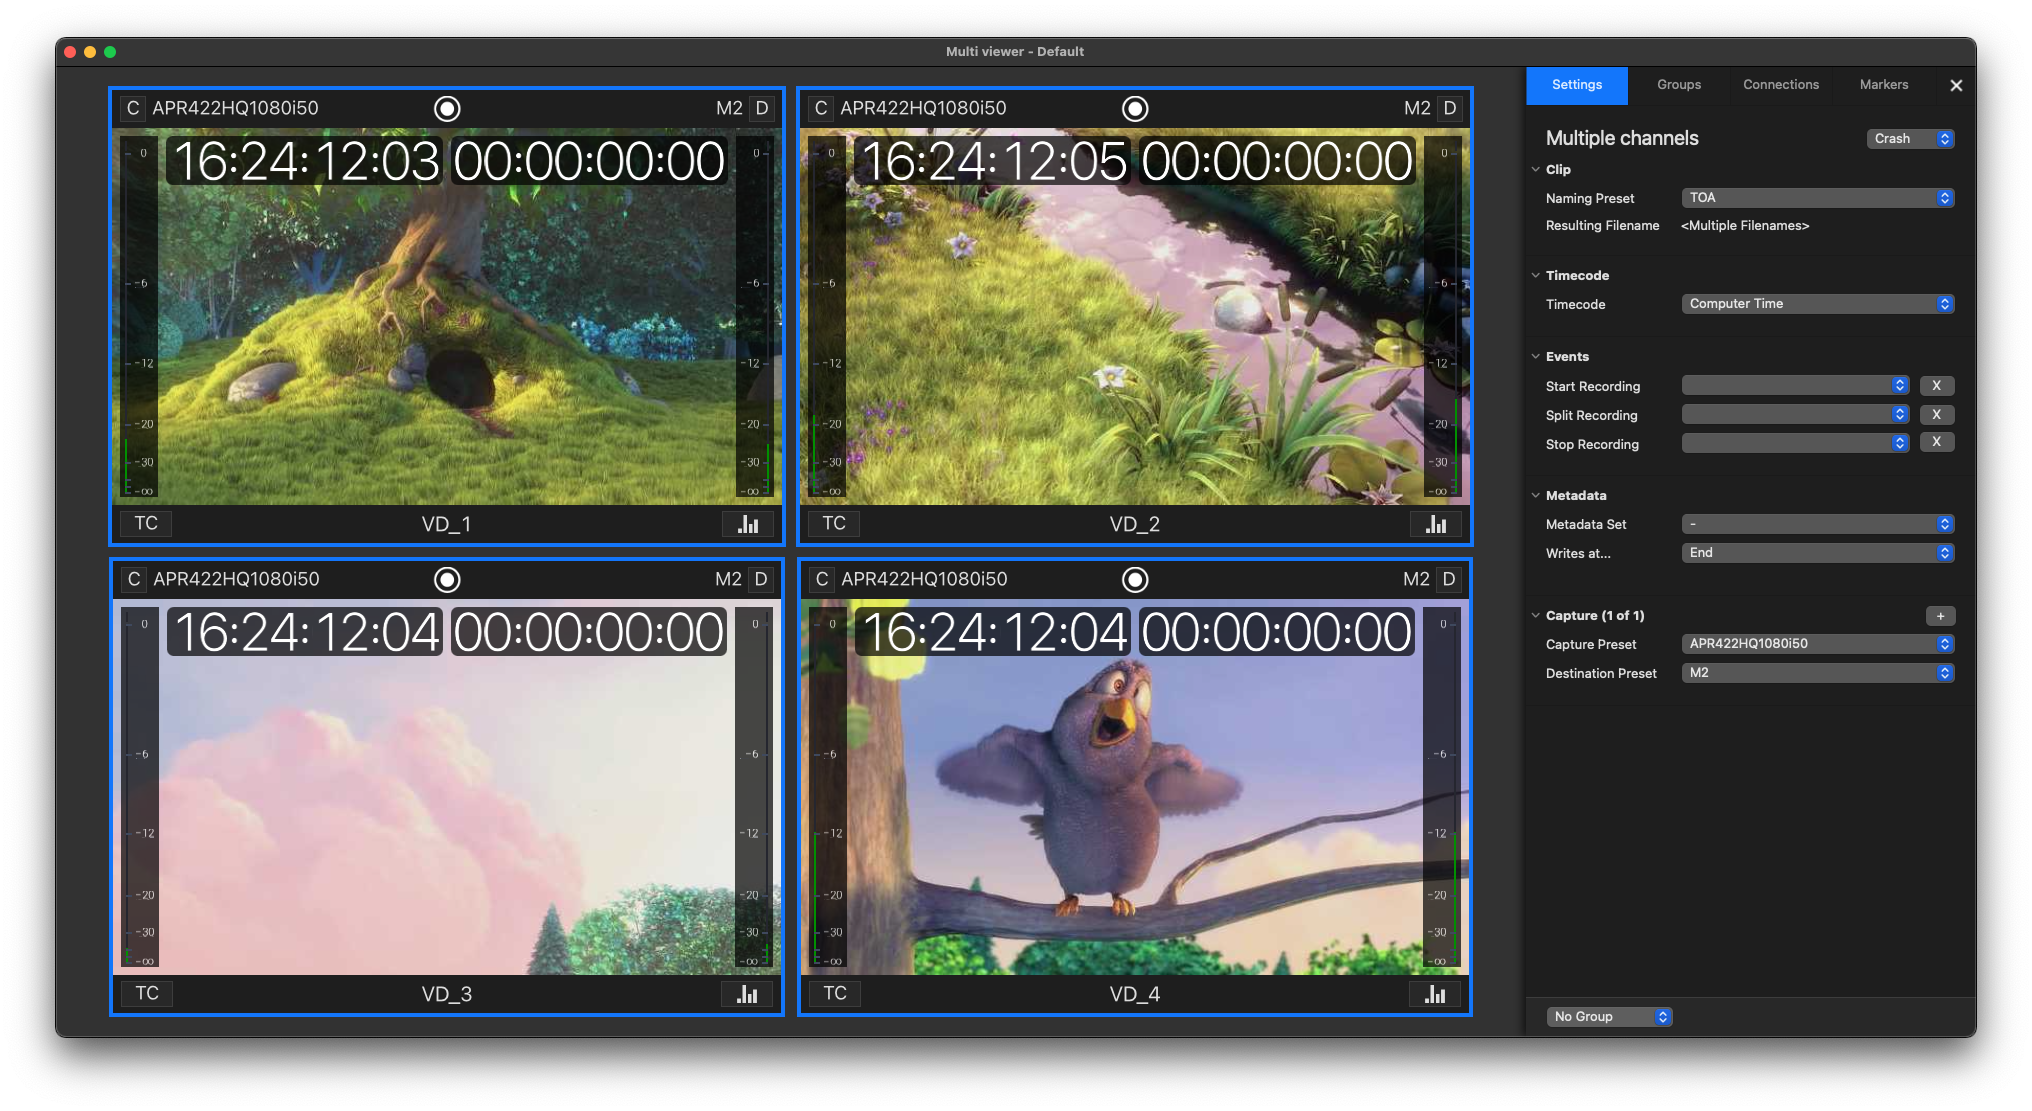Image resolution: width=2032 pixels, height=1111 pixels.
Task: Toggle the TC button on VD_2
Action: click(x=834, y=523)
